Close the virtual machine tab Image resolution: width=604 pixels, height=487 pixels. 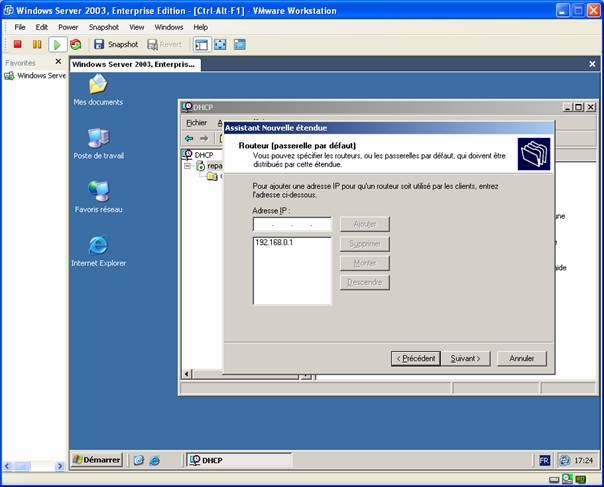[592, 64]
